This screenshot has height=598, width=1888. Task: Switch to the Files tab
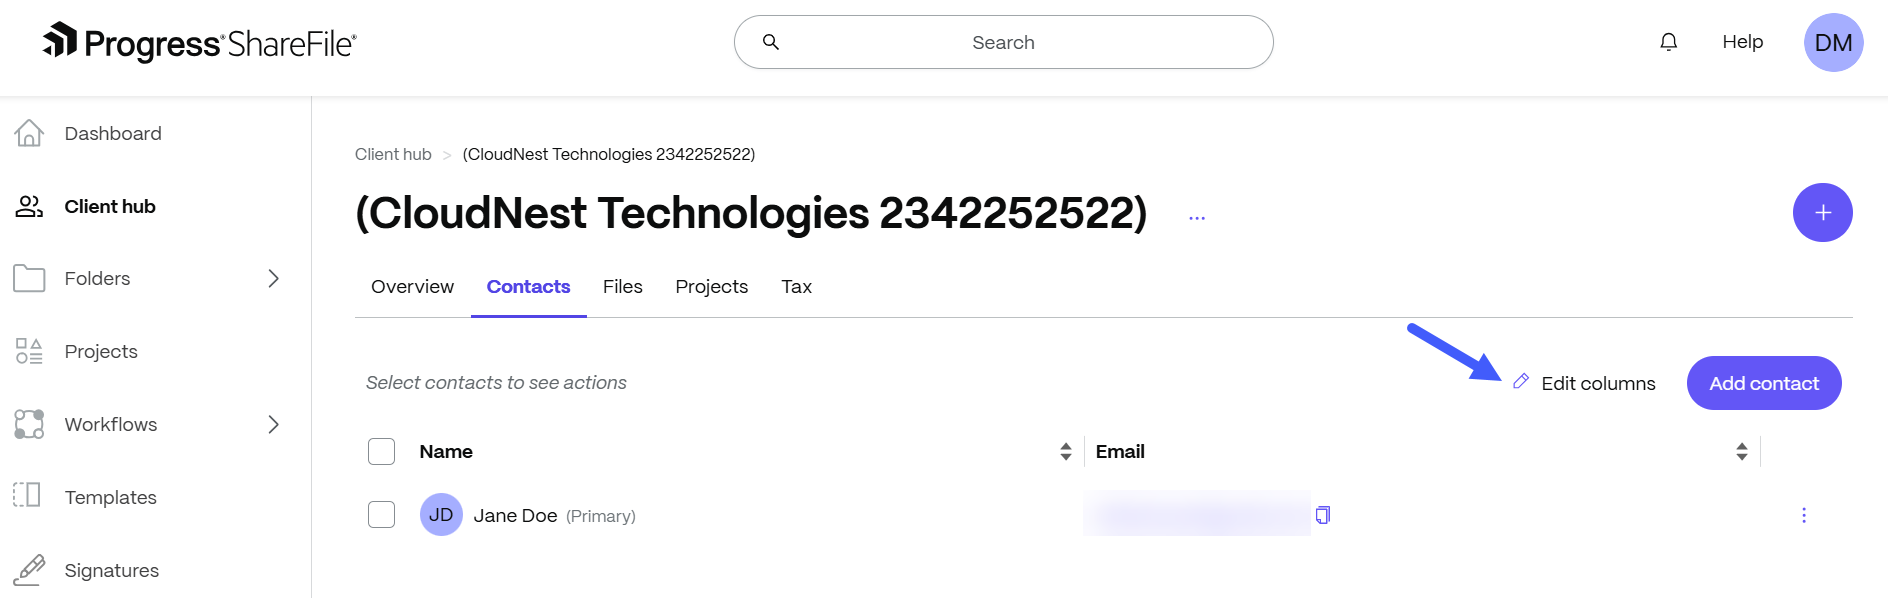pyautogui.click(x=622, y=287)
